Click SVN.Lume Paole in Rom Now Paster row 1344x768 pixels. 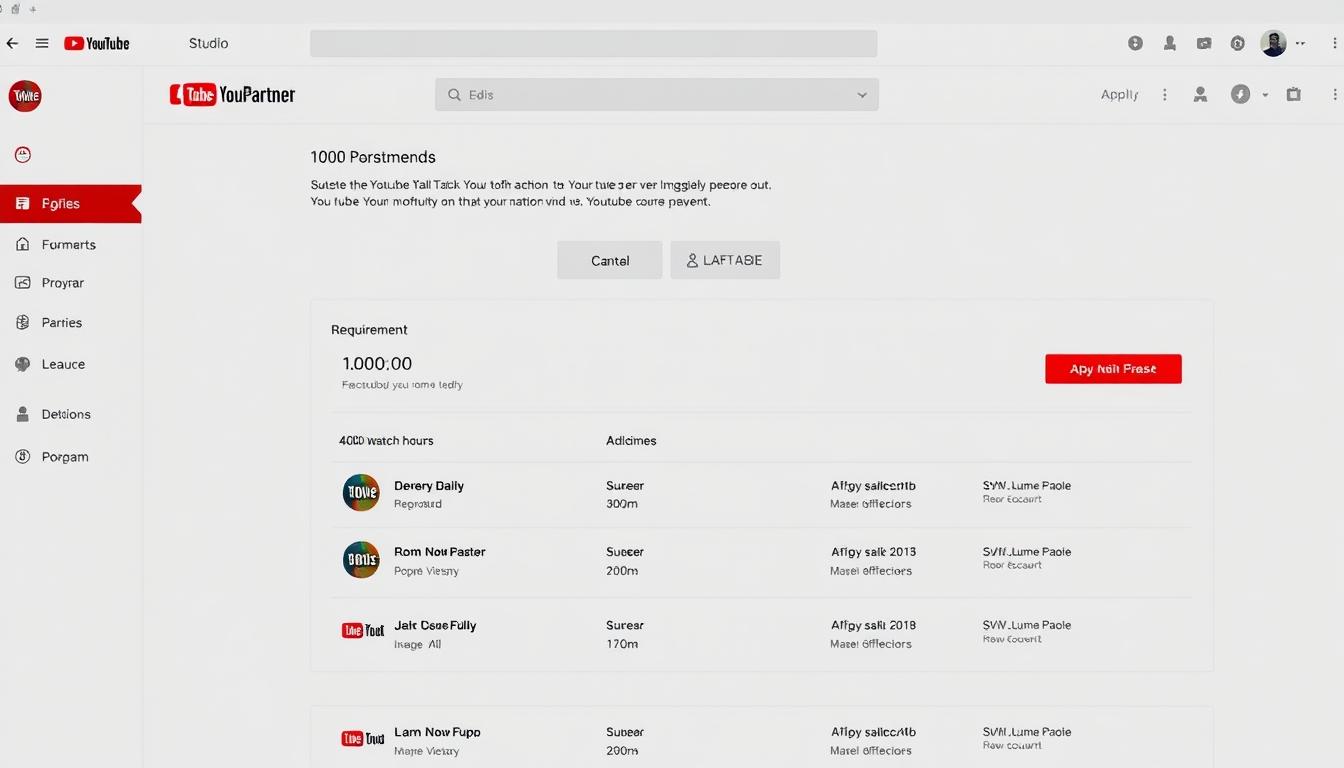click(x=1027, y=552)
